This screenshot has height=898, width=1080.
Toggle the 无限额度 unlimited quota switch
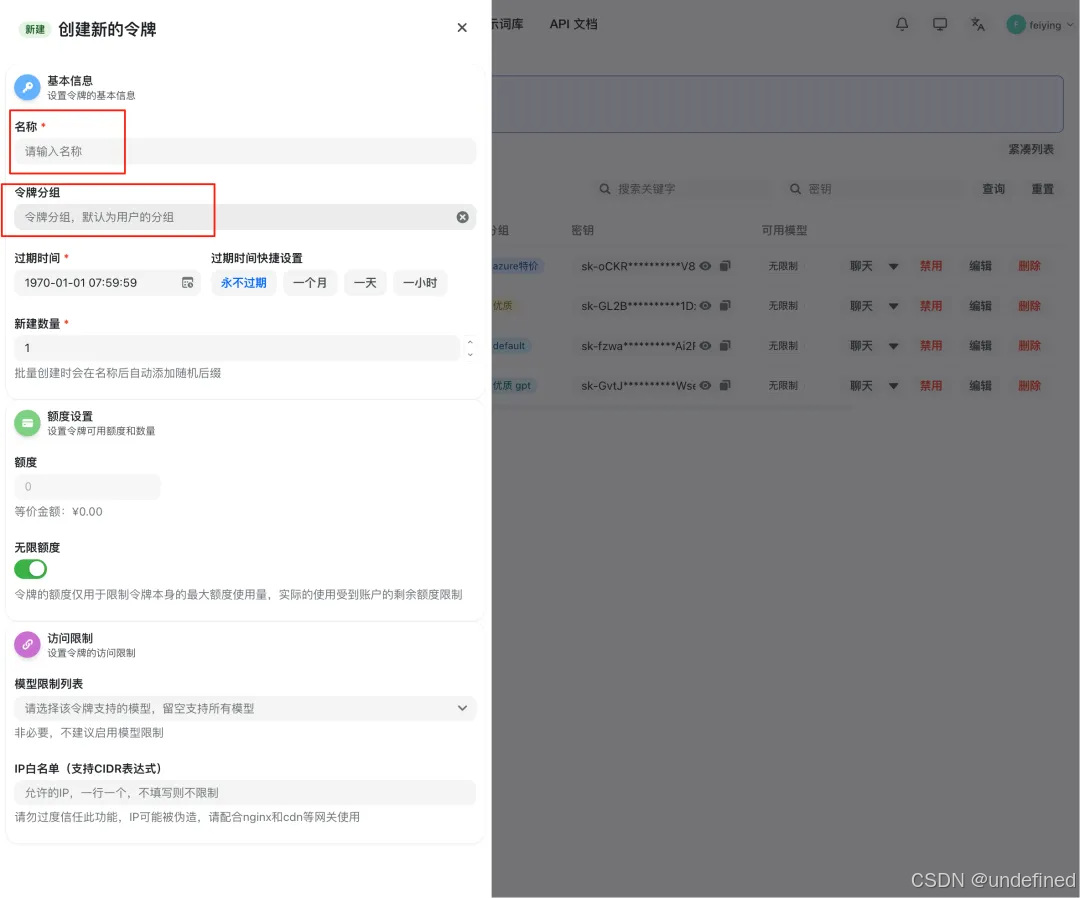pyautogui.click(x=30, y=569)
